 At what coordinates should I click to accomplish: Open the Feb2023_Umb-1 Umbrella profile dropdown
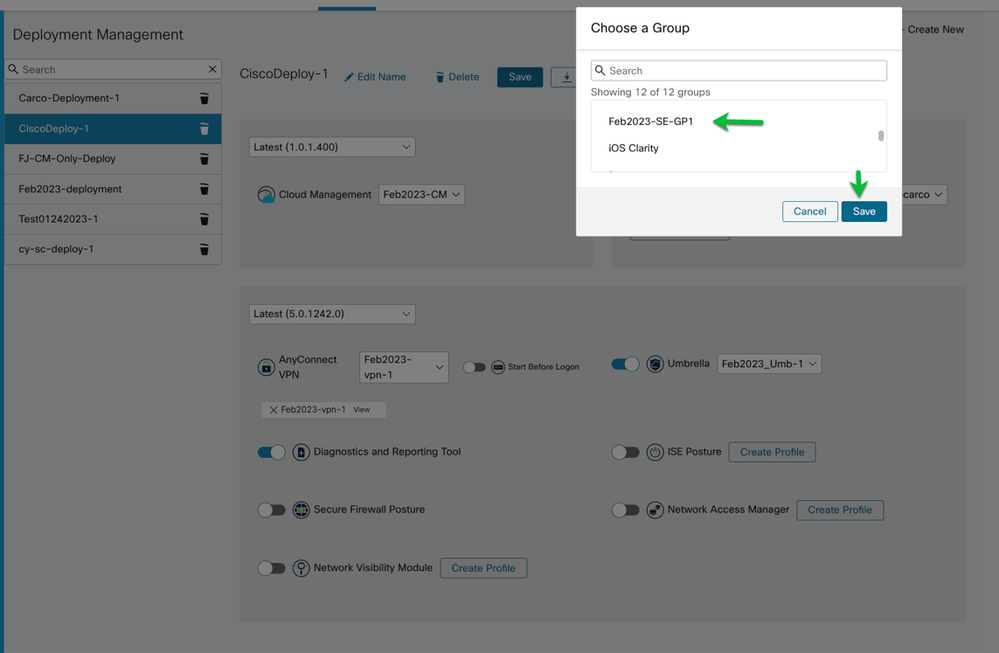(769, 364)
